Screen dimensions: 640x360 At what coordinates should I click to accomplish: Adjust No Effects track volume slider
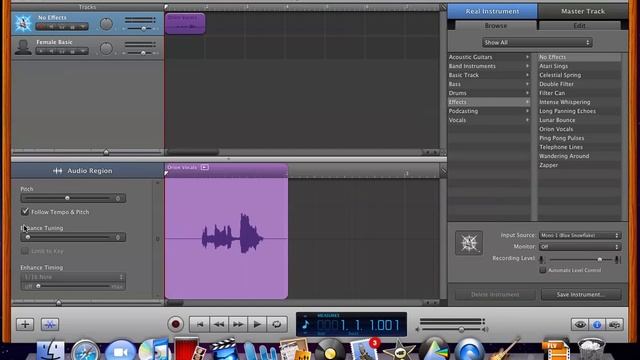point(143,29)
